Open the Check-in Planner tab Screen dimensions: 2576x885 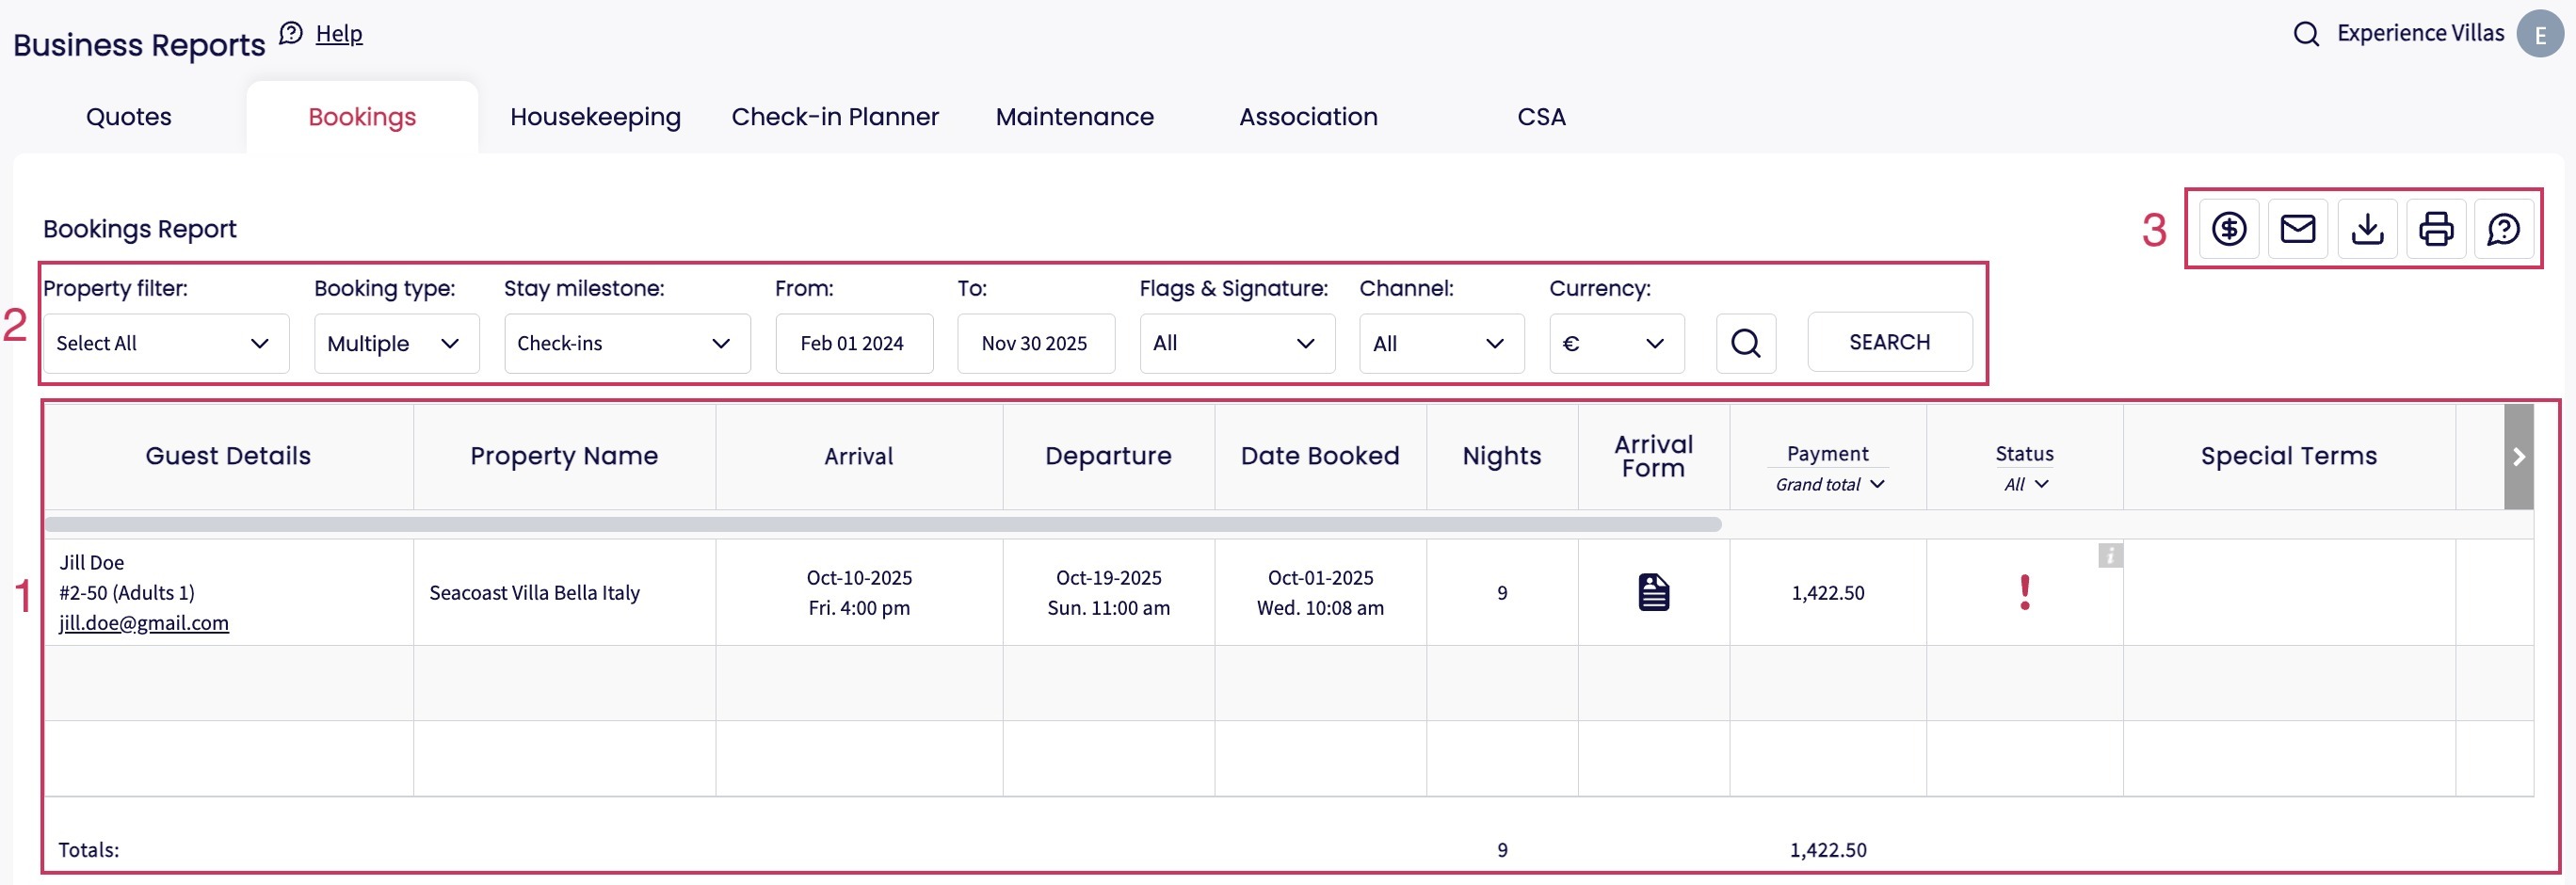point(834,117)
